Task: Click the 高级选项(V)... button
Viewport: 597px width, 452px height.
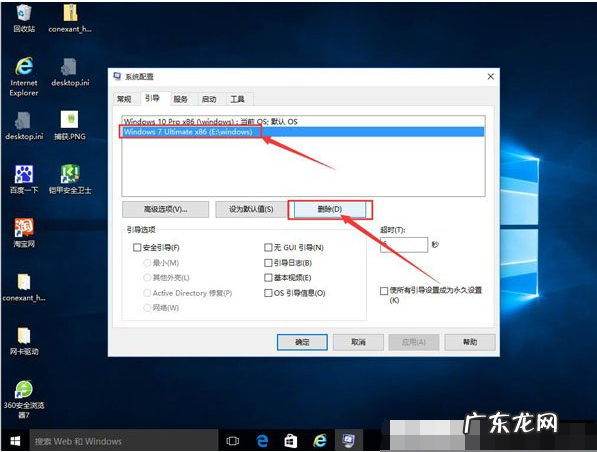Action: [165, 209]
